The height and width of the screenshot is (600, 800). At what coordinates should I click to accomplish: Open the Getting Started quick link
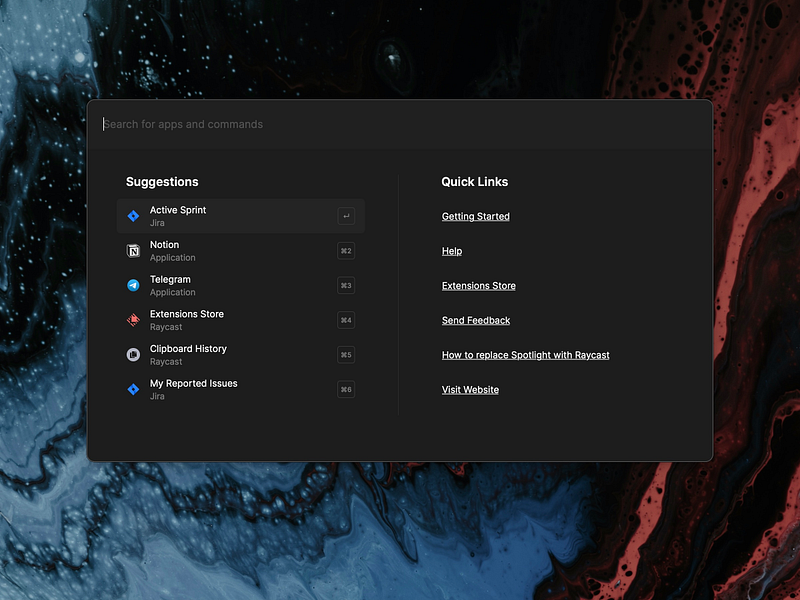point(476,216)
